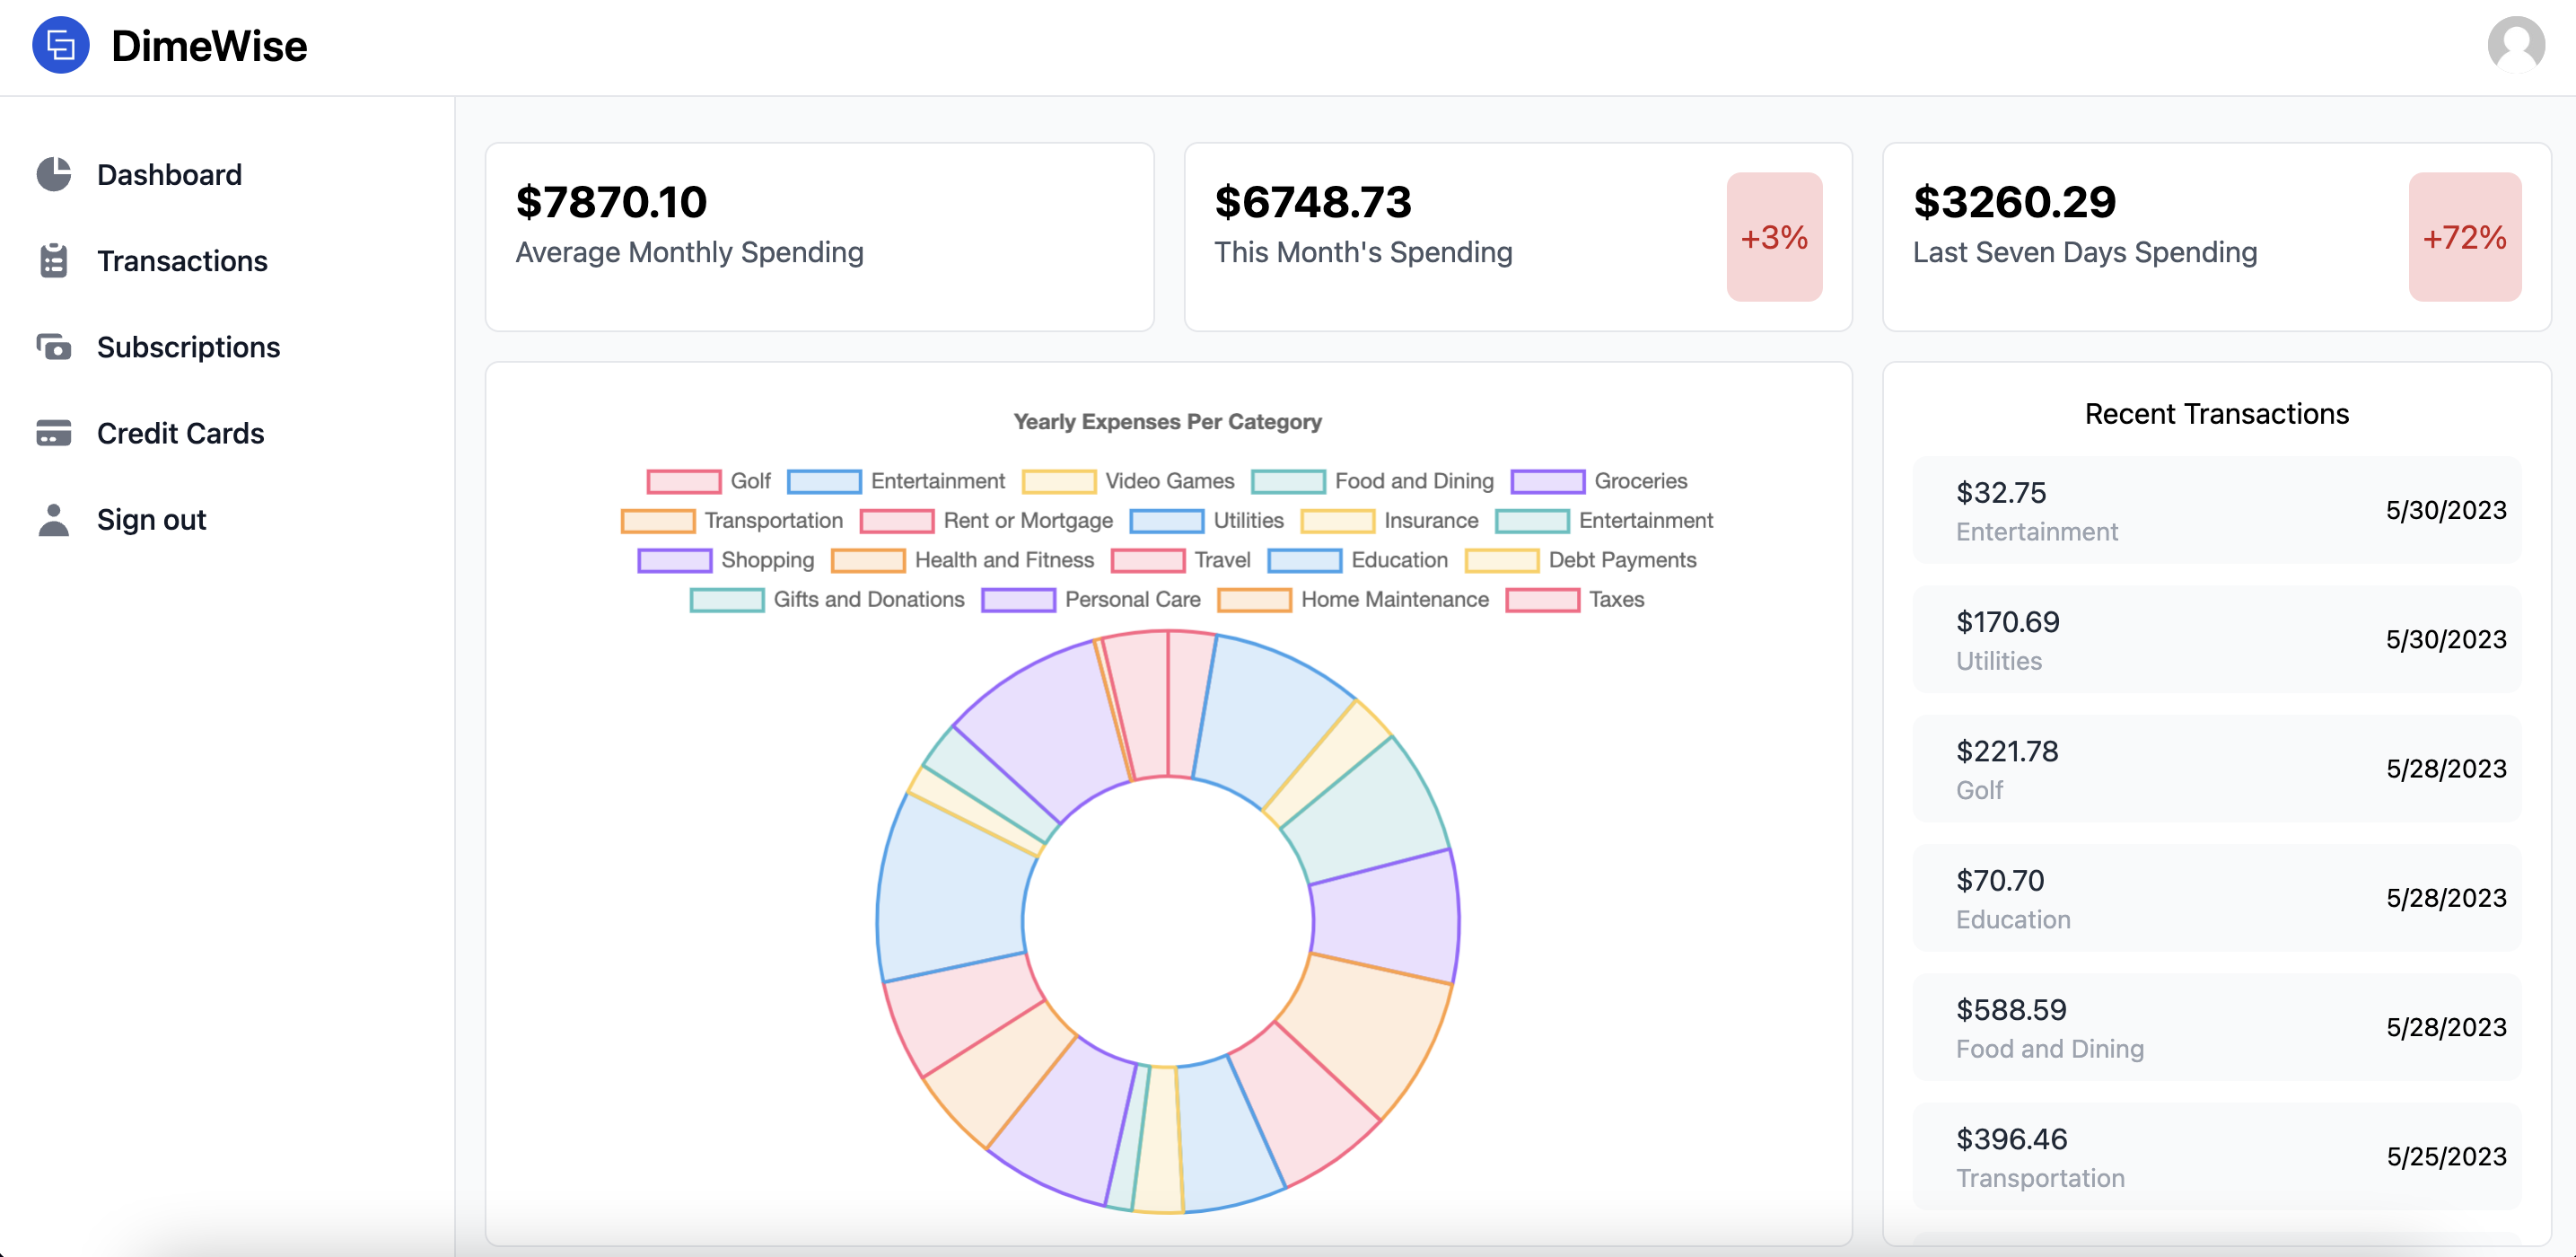The height and width of the screenshot is (1257, 2576).
Task: Toggle the Insurance legend swatch
Action: tap(1338, 521)
